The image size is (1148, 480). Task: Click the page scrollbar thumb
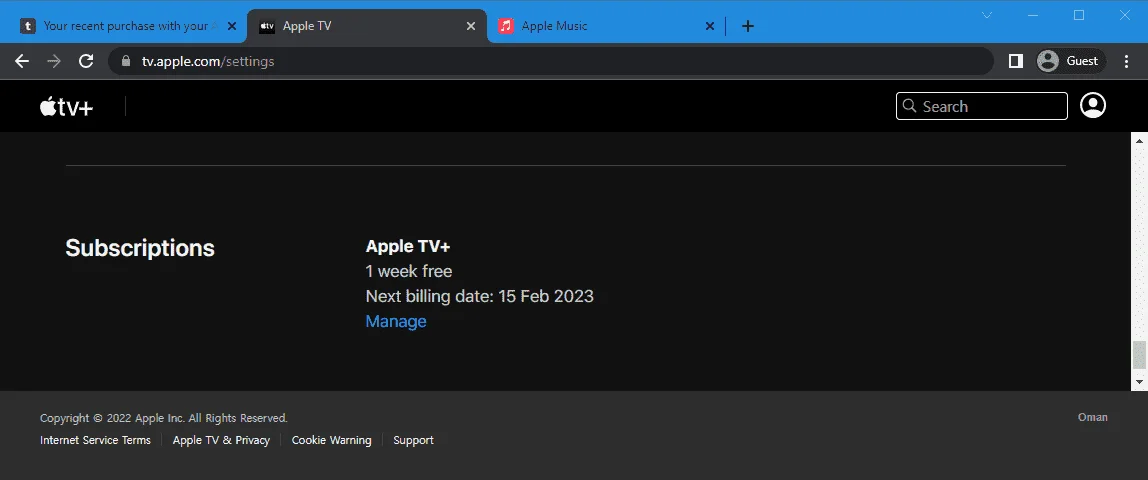coord(1138,356)
